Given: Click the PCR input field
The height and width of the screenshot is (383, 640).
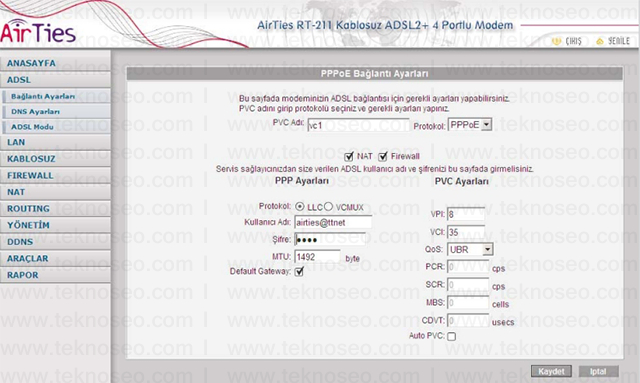Looking at the screenshot, I should click(468, 267).
